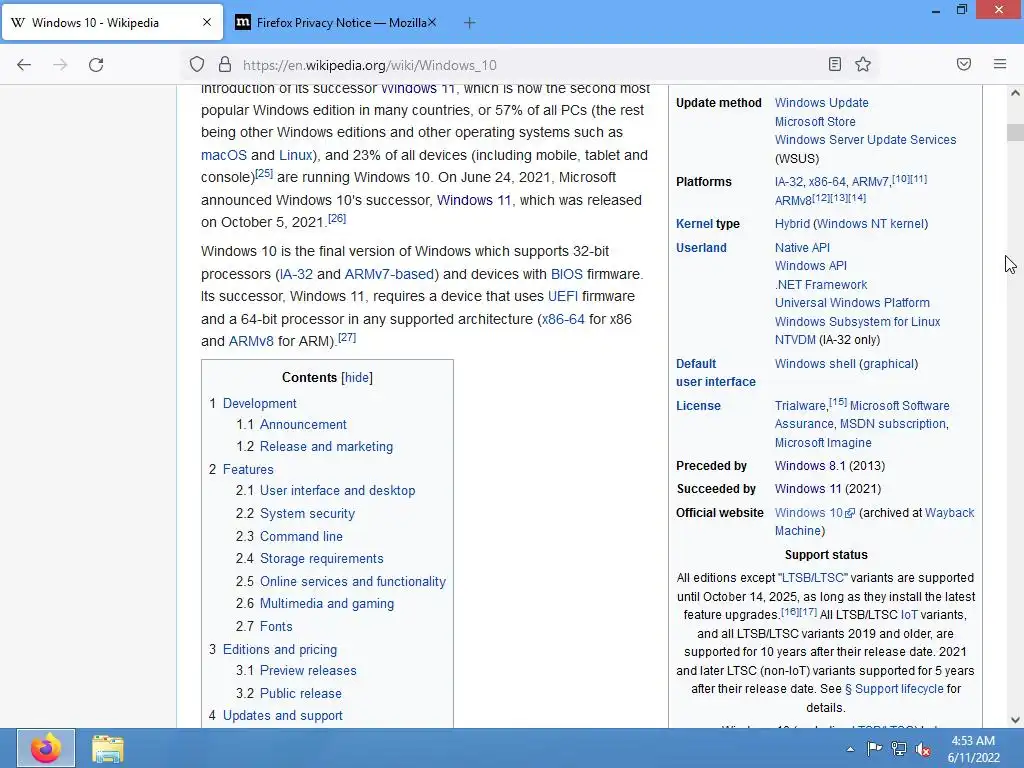Viewport: 1024px width, 768px height.
Task: Open the Microsoft Store infobox link
Action: click(814, 121)
